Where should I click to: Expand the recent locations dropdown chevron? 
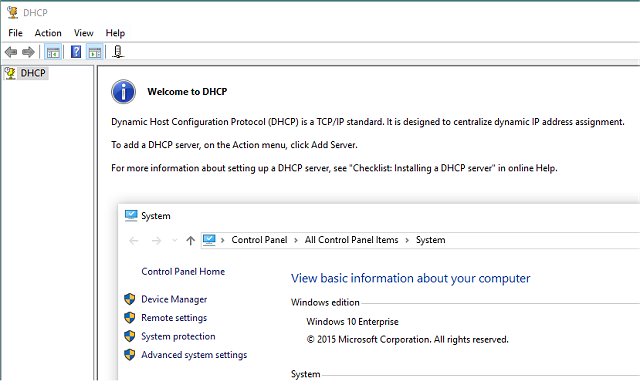pos(175,240)
